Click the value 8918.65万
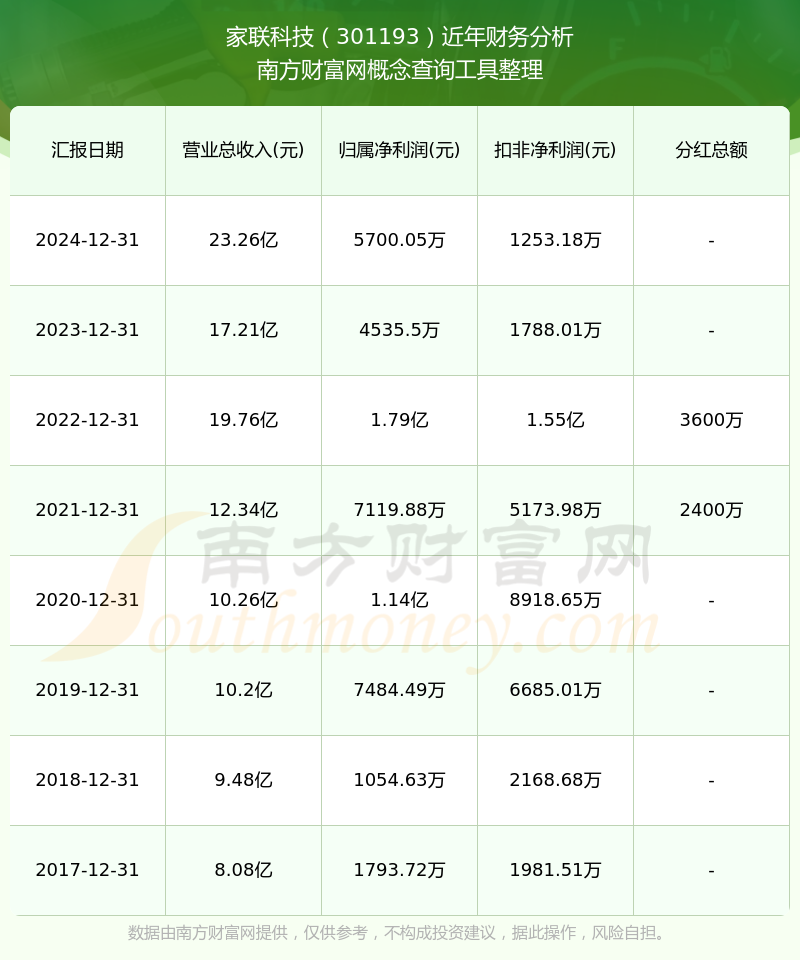The height and width of the screenshot is (960, 800). point(555,600)
